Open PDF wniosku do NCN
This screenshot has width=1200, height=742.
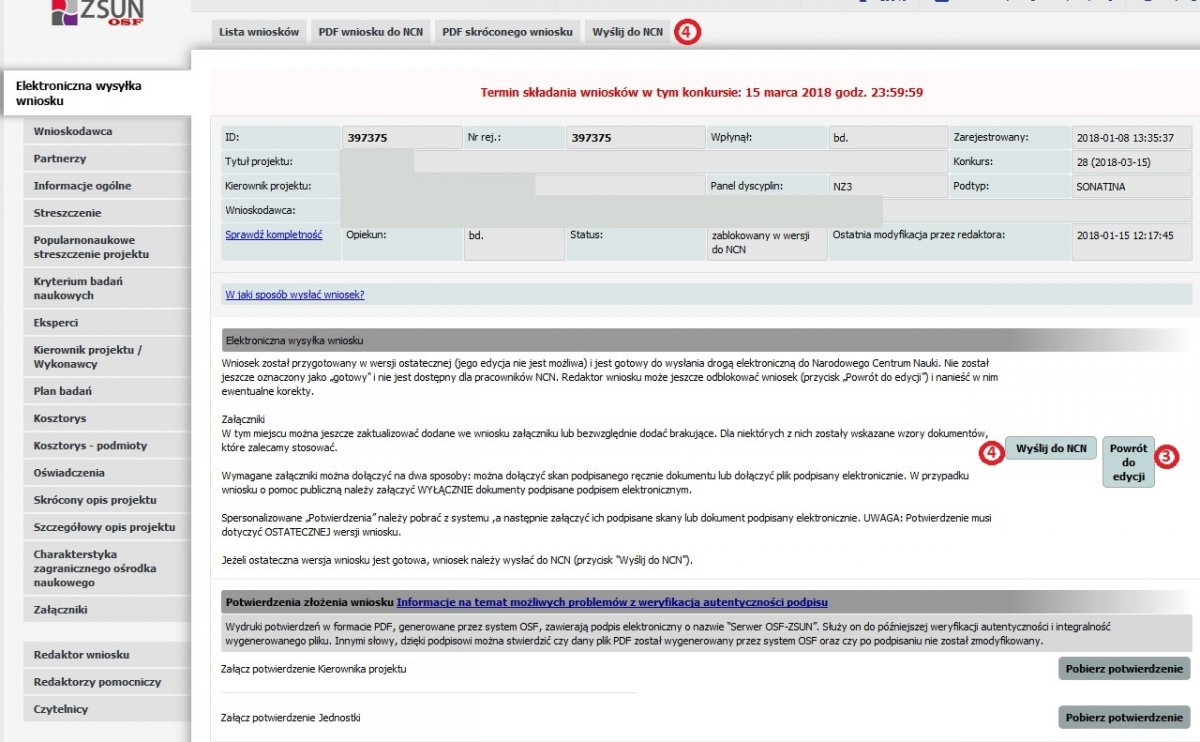[371, 32]
